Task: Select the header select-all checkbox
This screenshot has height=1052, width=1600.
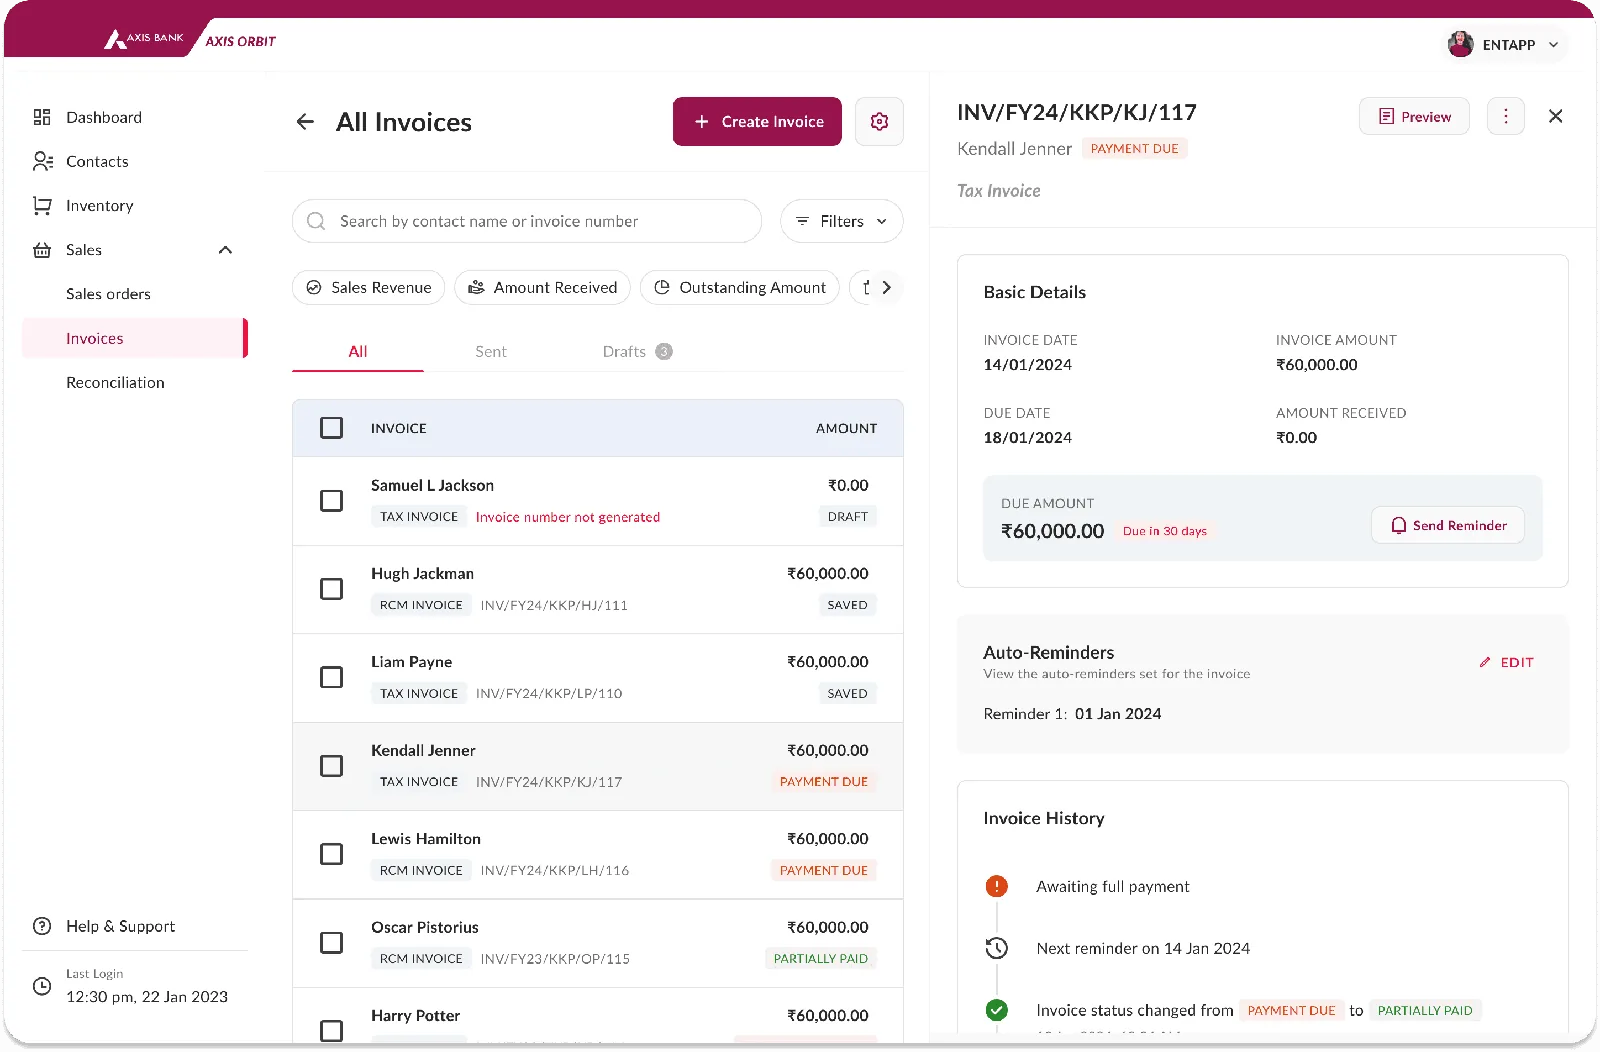Action: tap(331, 428)
